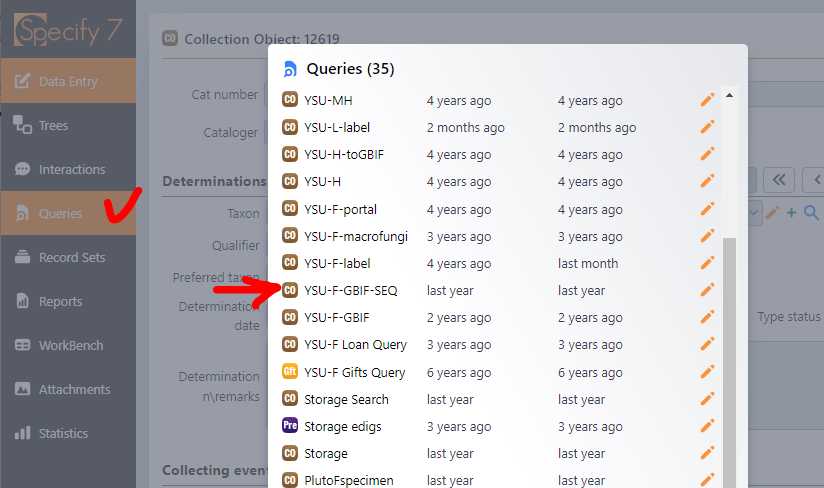Edit the Storage Search query pencil icon
This screenshot has height=488, width=824.
(x=707, y=399)
